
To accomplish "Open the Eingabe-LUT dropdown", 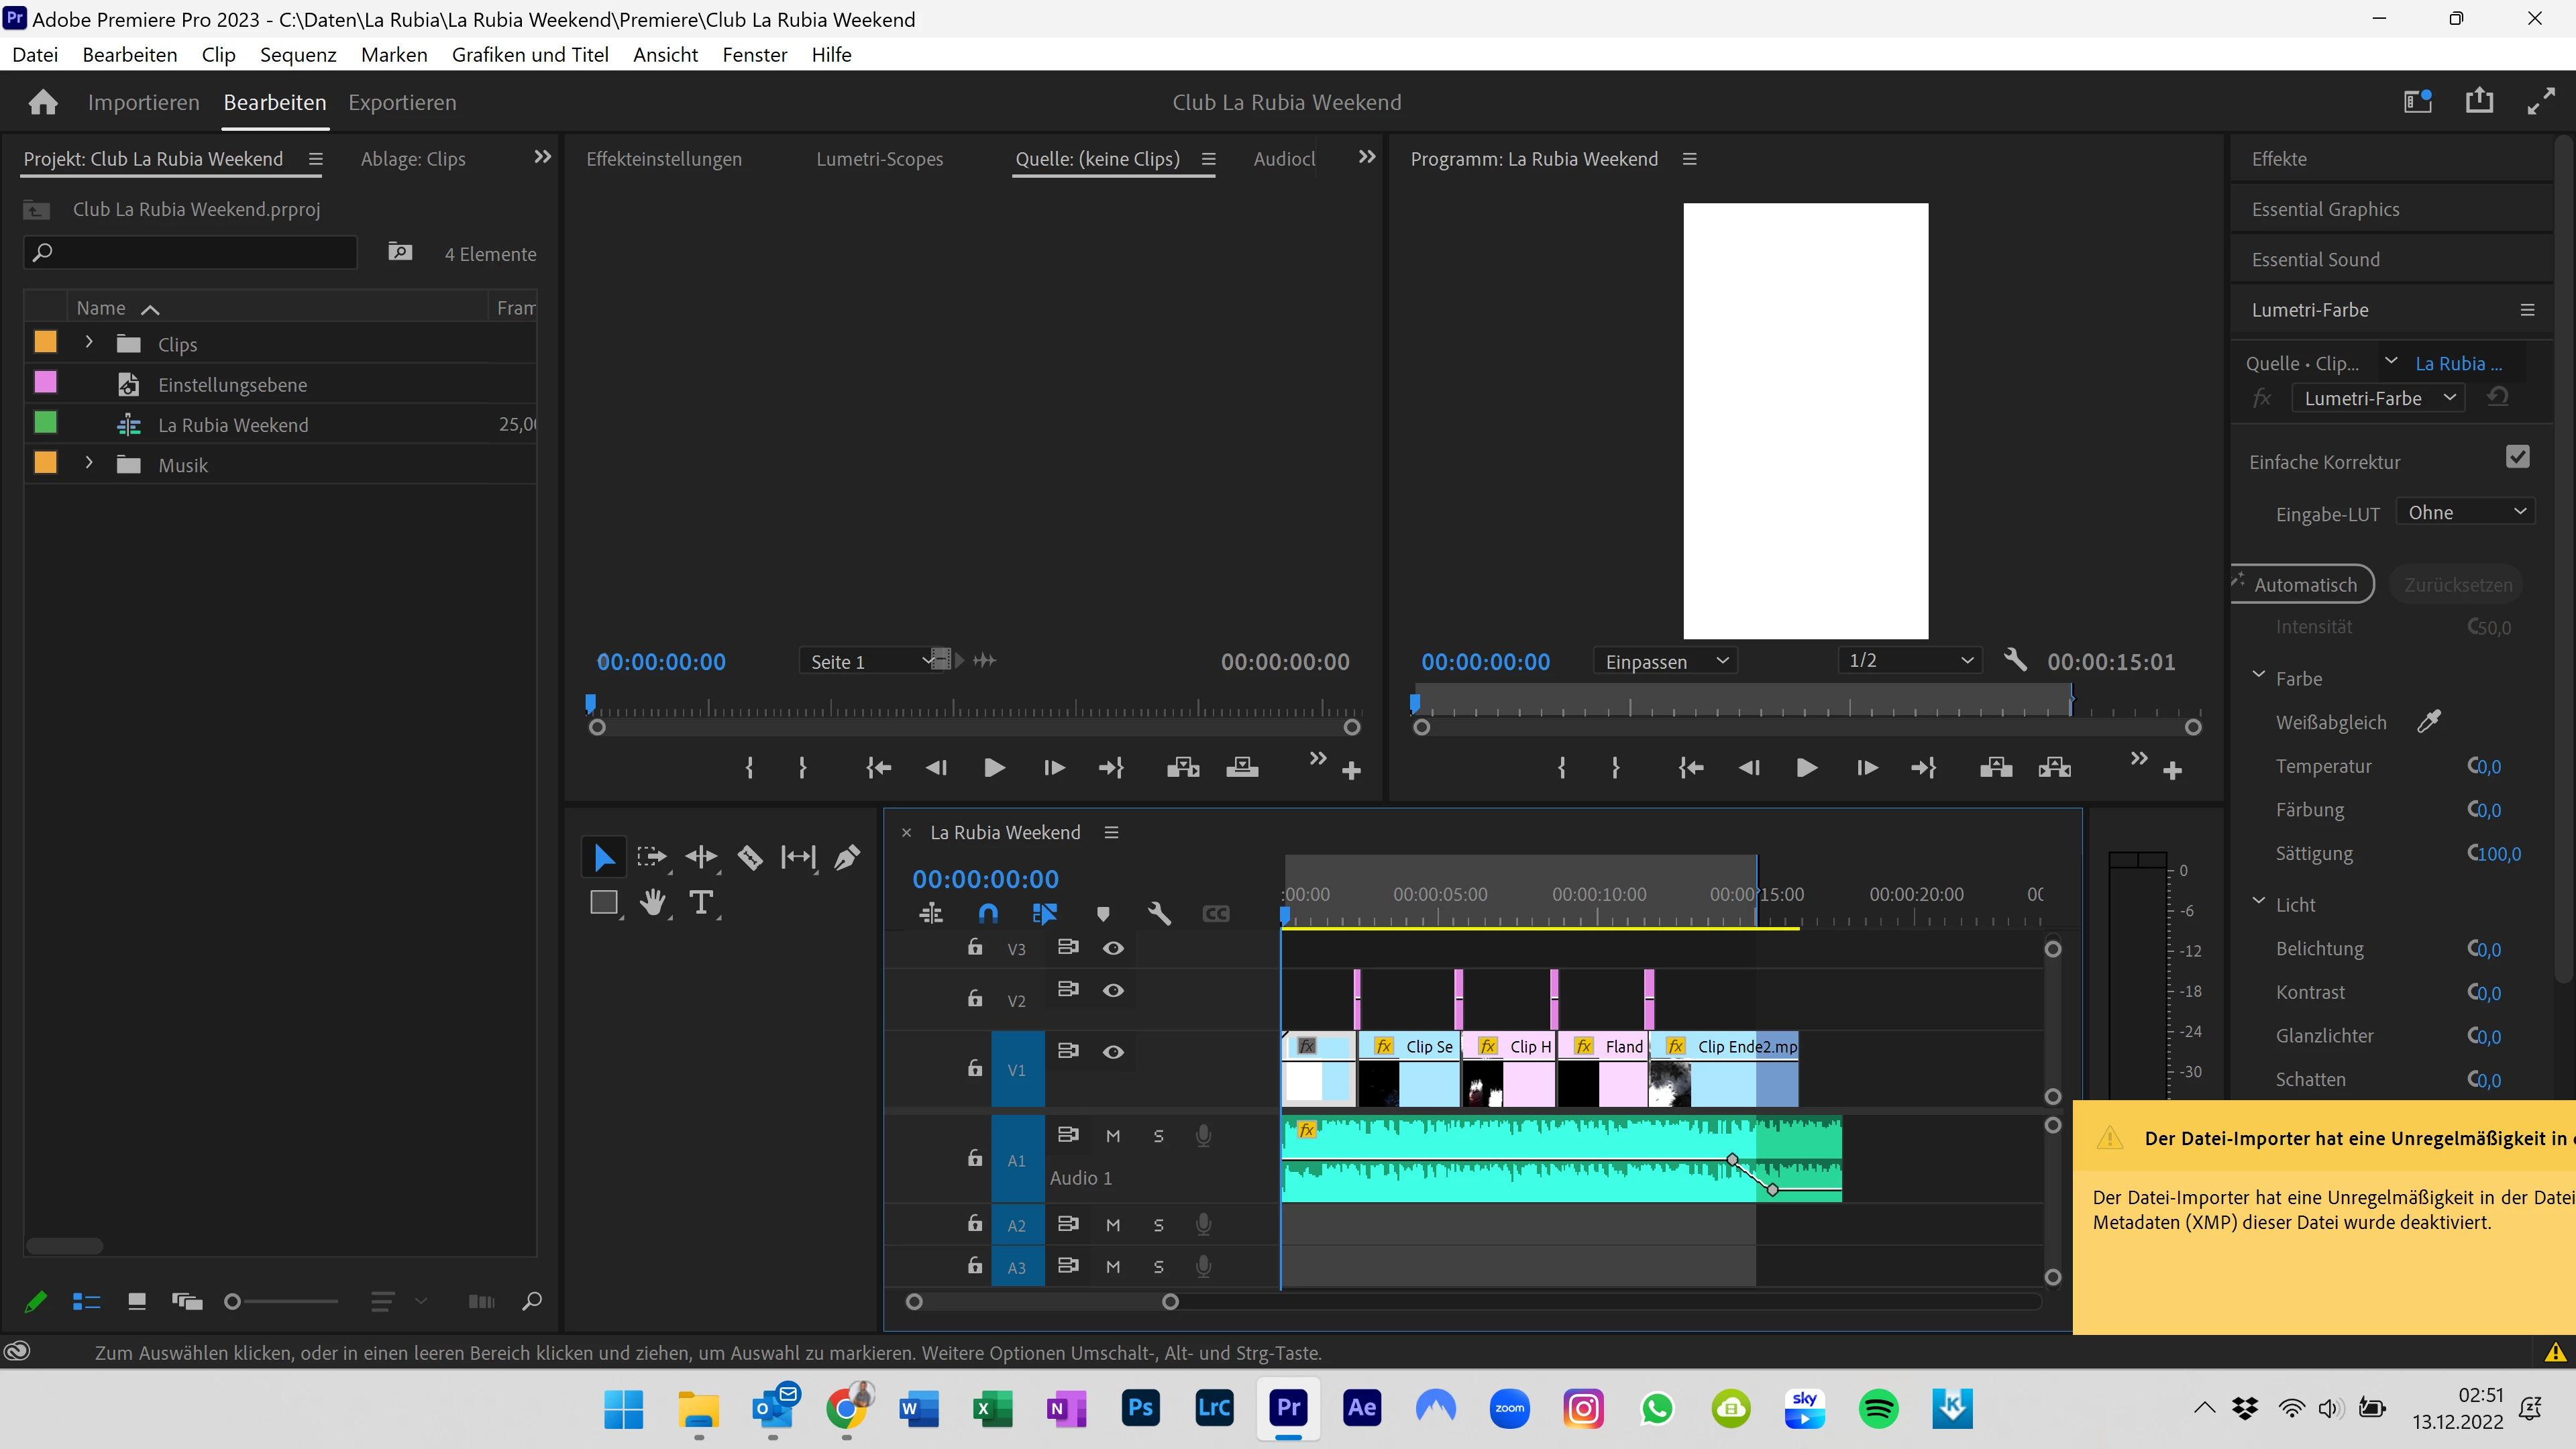I will click(2465, 513).
